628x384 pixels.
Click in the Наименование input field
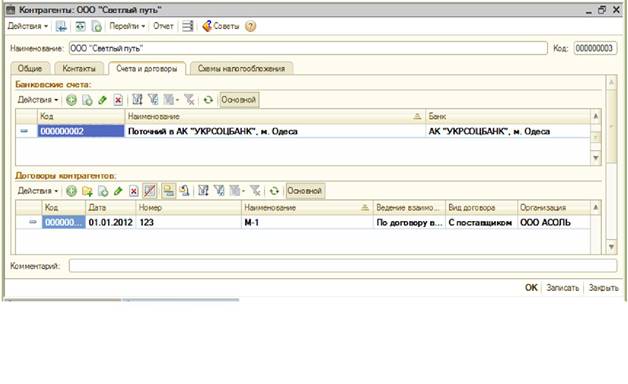[308, 48]
